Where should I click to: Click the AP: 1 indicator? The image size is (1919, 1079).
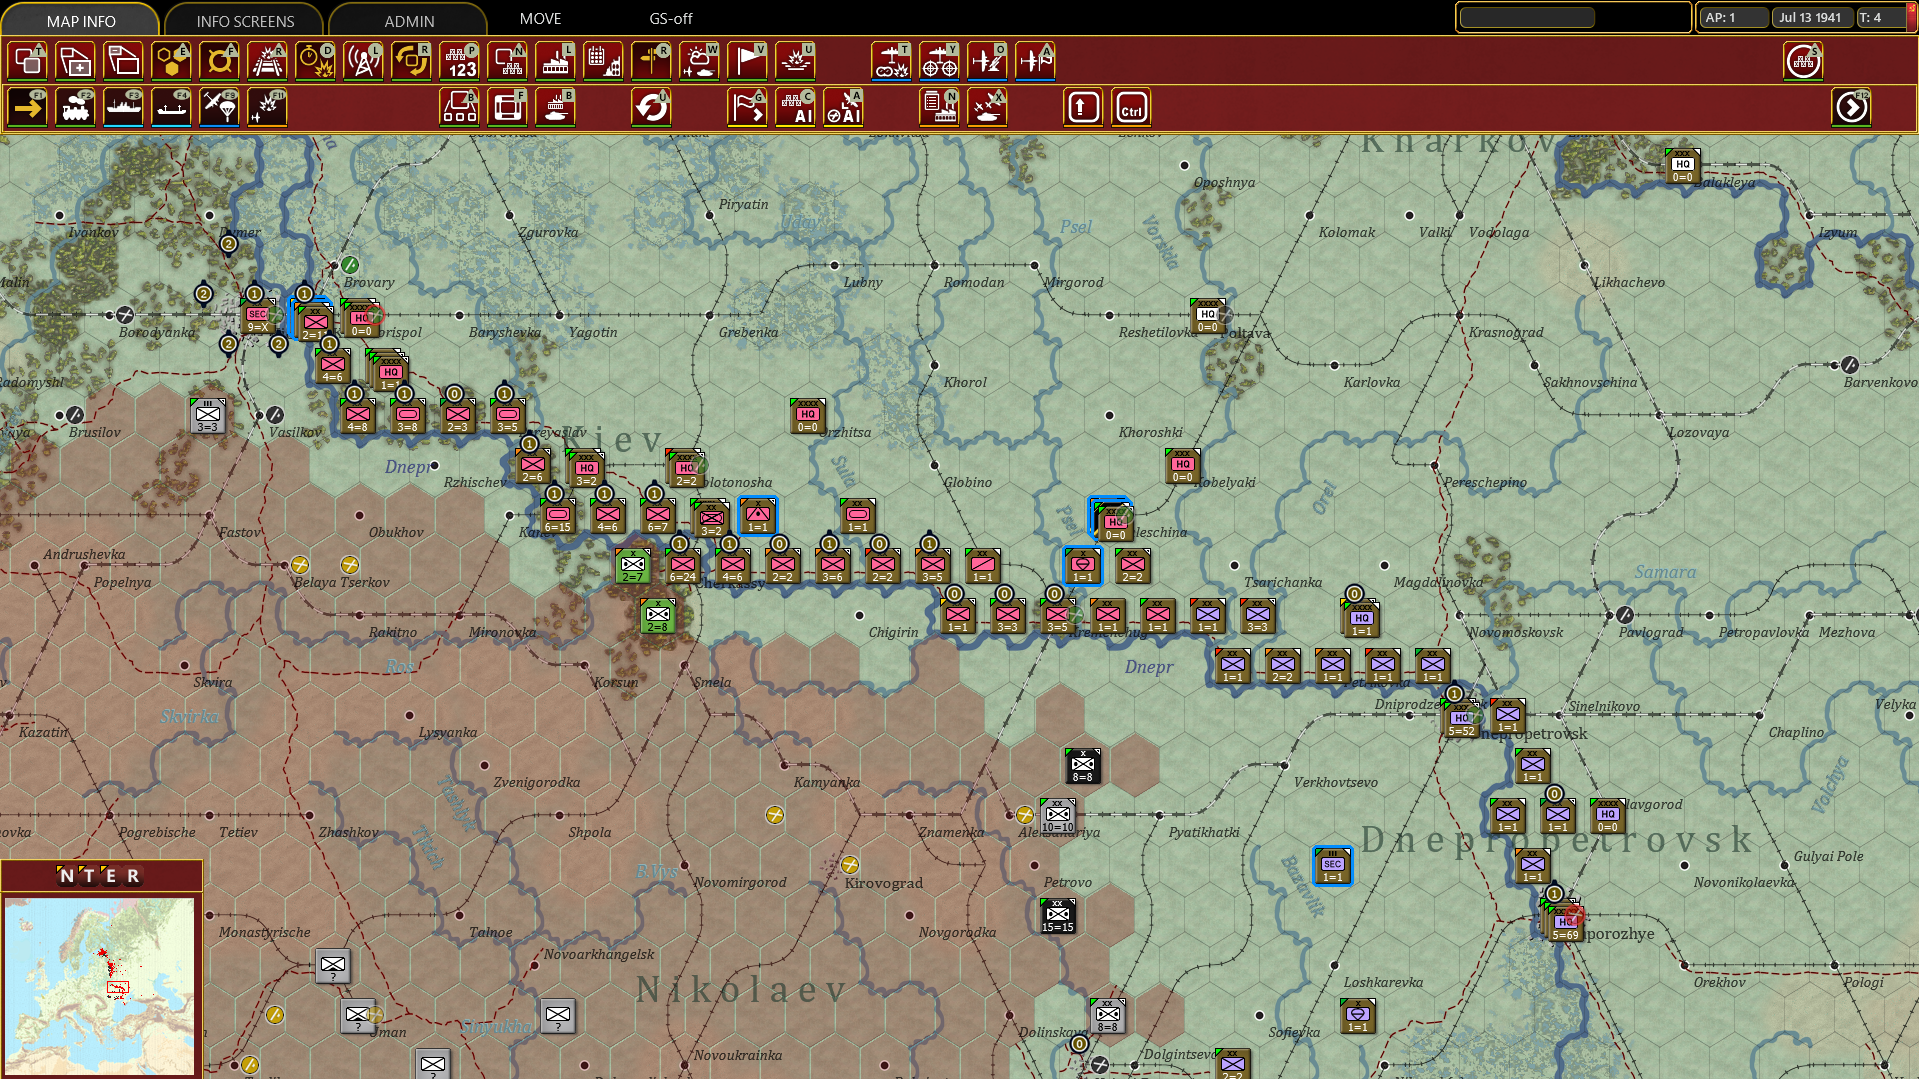pos(1734,17)
